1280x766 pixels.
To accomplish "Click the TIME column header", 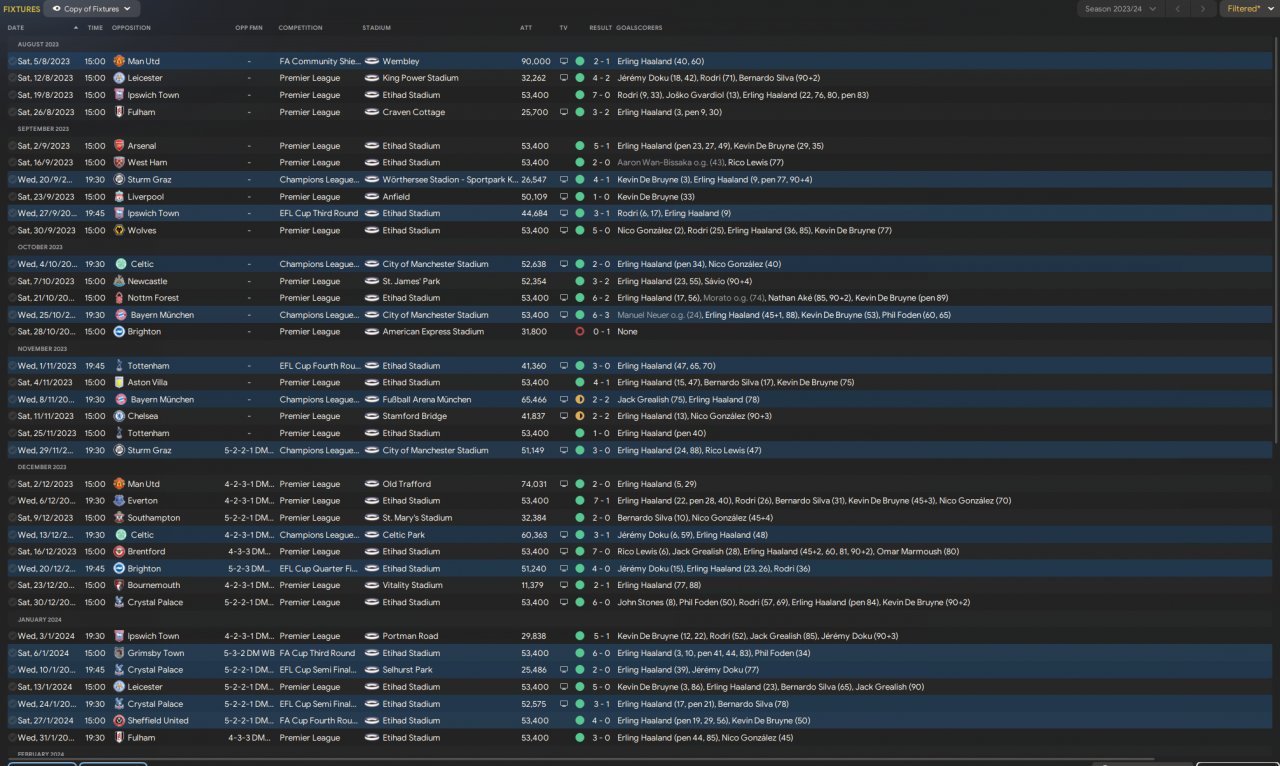I will tap(95, 28).
